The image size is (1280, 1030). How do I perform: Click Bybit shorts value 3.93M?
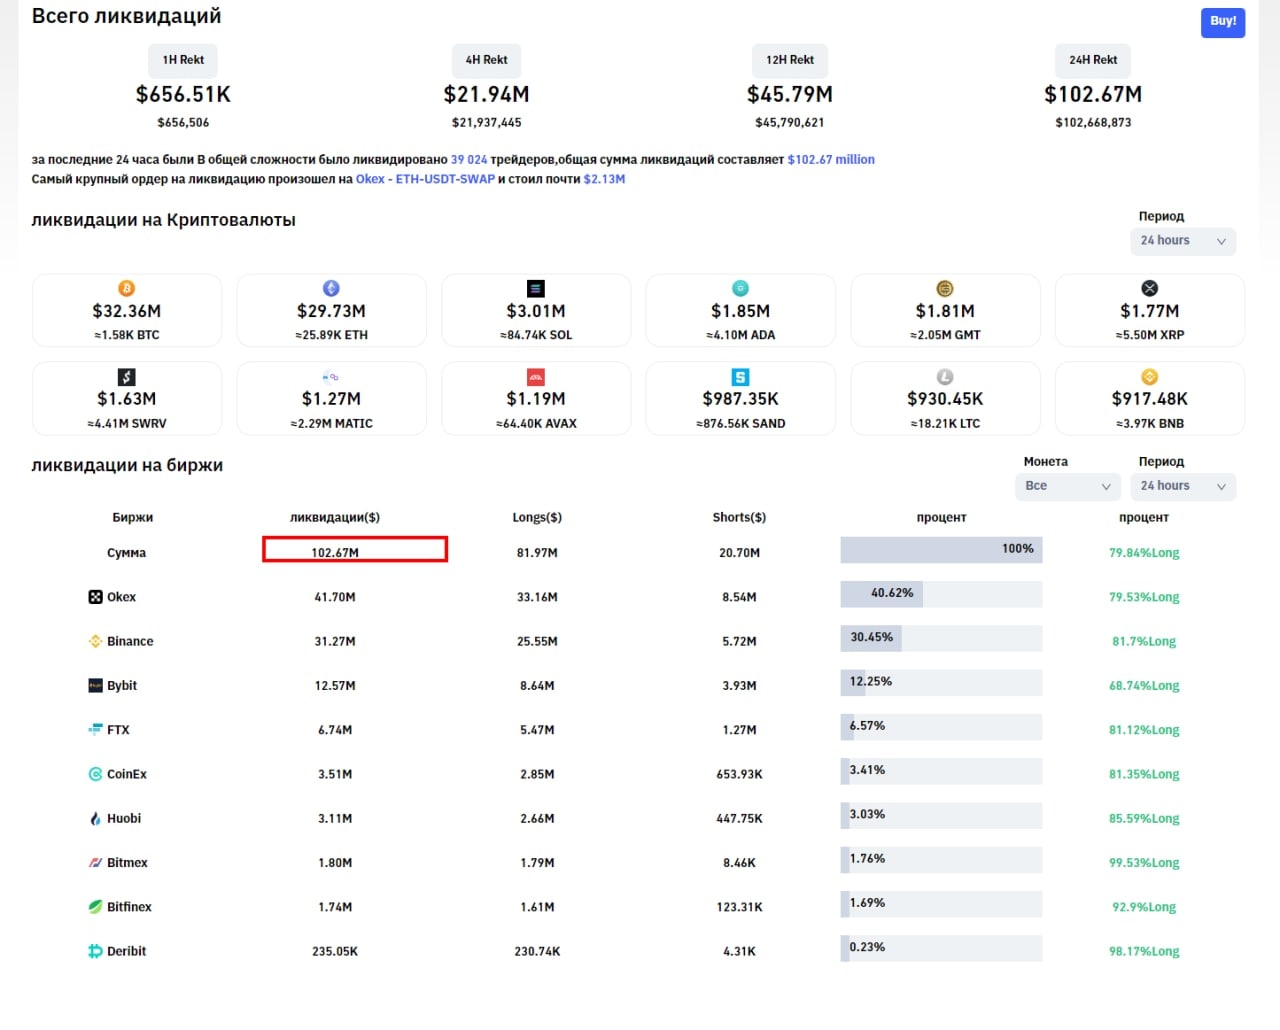pos(739,686)
